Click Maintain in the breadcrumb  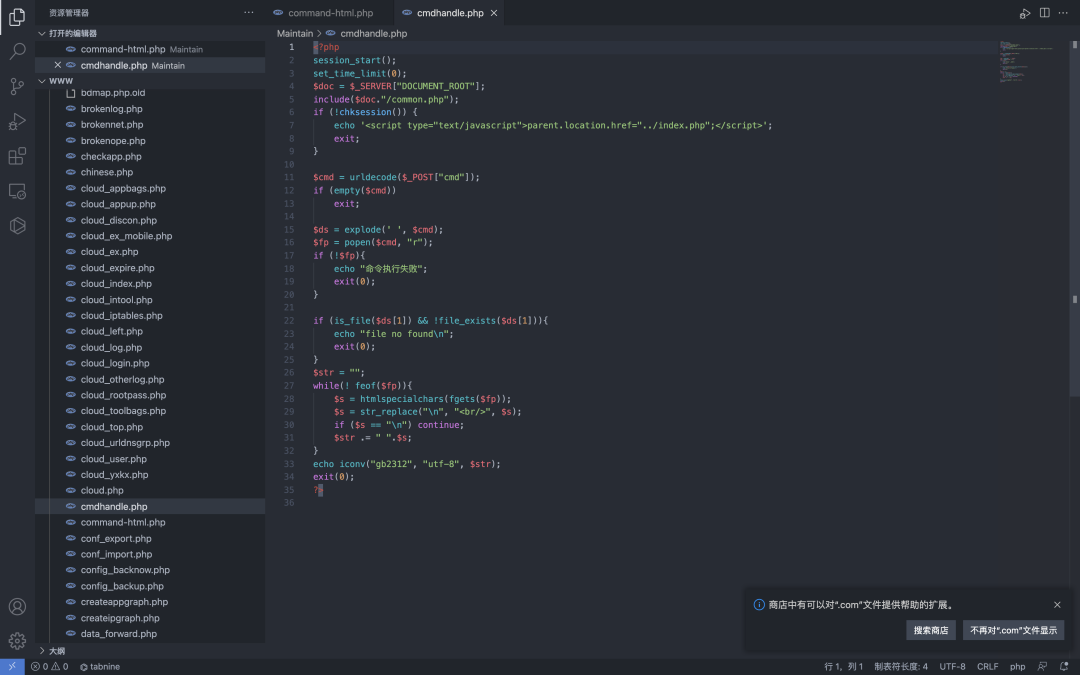tap(295, 33)
